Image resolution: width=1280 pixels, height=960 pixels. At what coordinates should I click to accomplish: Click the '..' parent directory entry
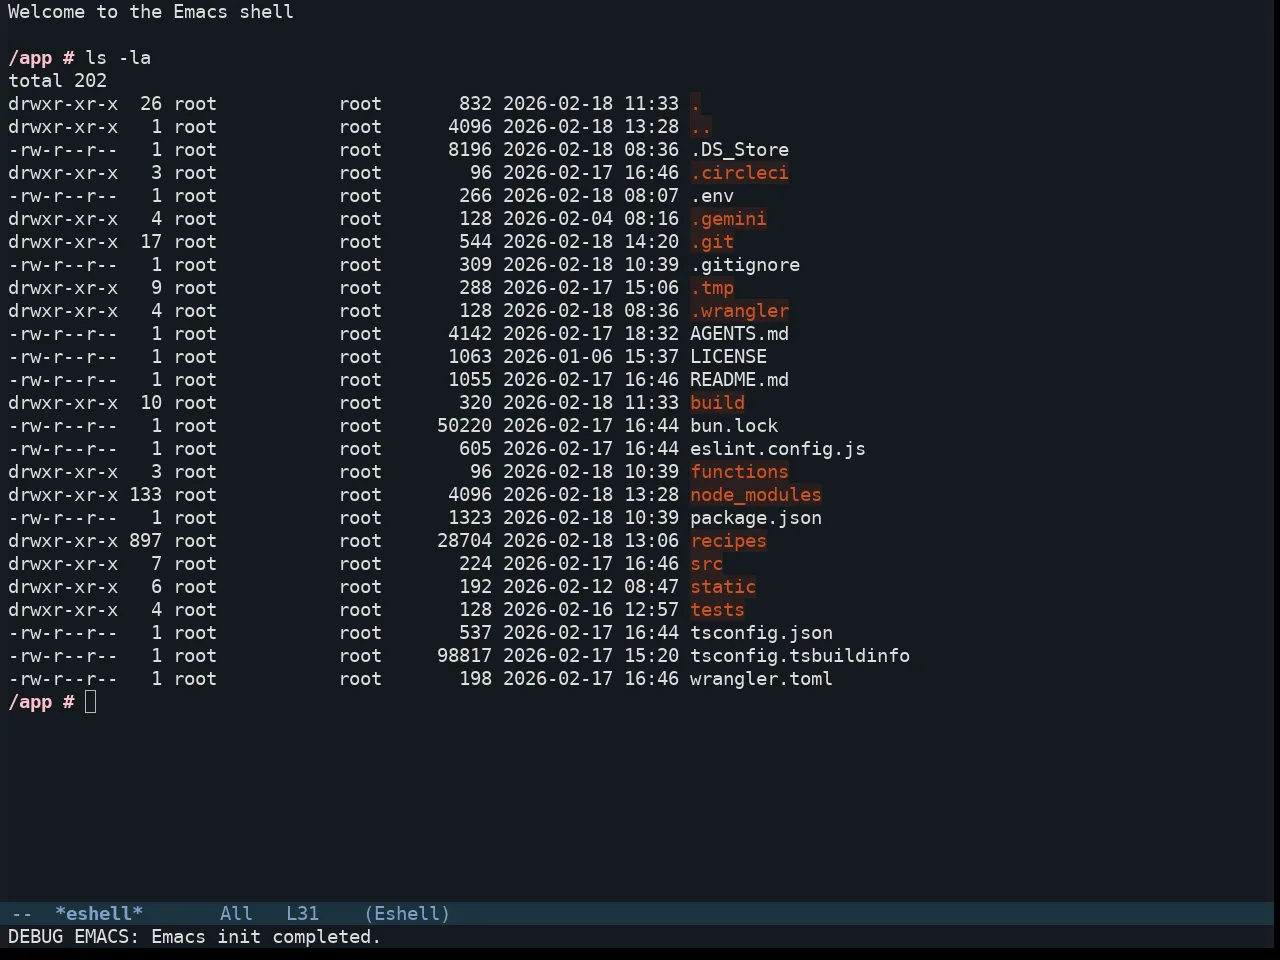tap(701, 127)
